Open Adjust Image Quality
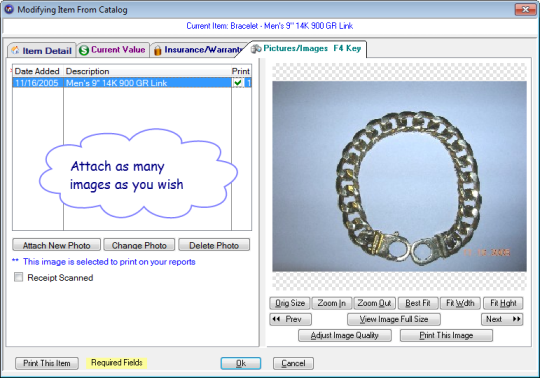 click(x=345, y=335)
